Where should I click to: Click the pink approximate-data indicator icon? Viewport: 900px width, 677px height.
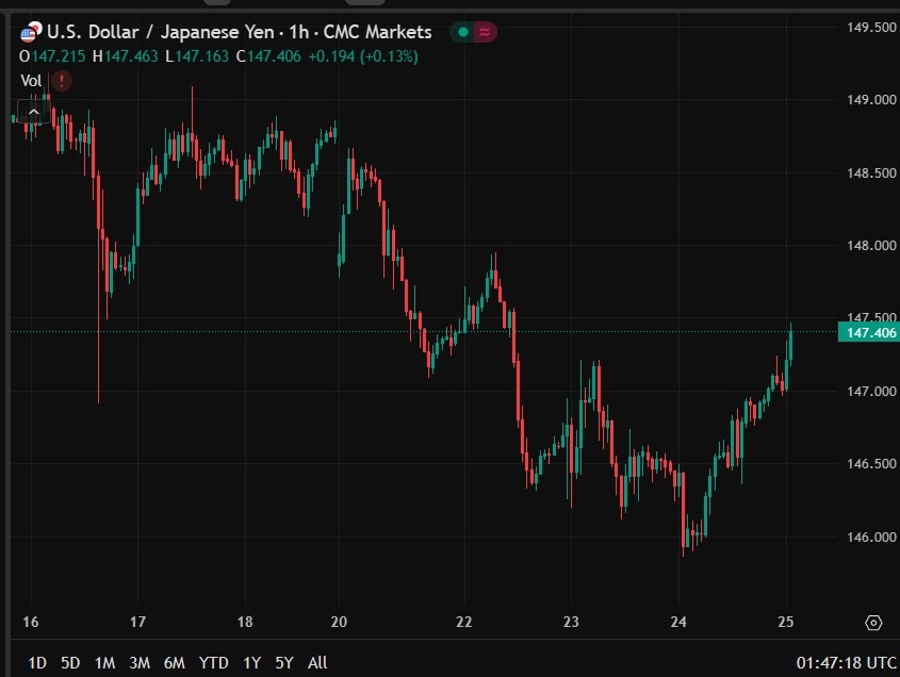point(485,32)
